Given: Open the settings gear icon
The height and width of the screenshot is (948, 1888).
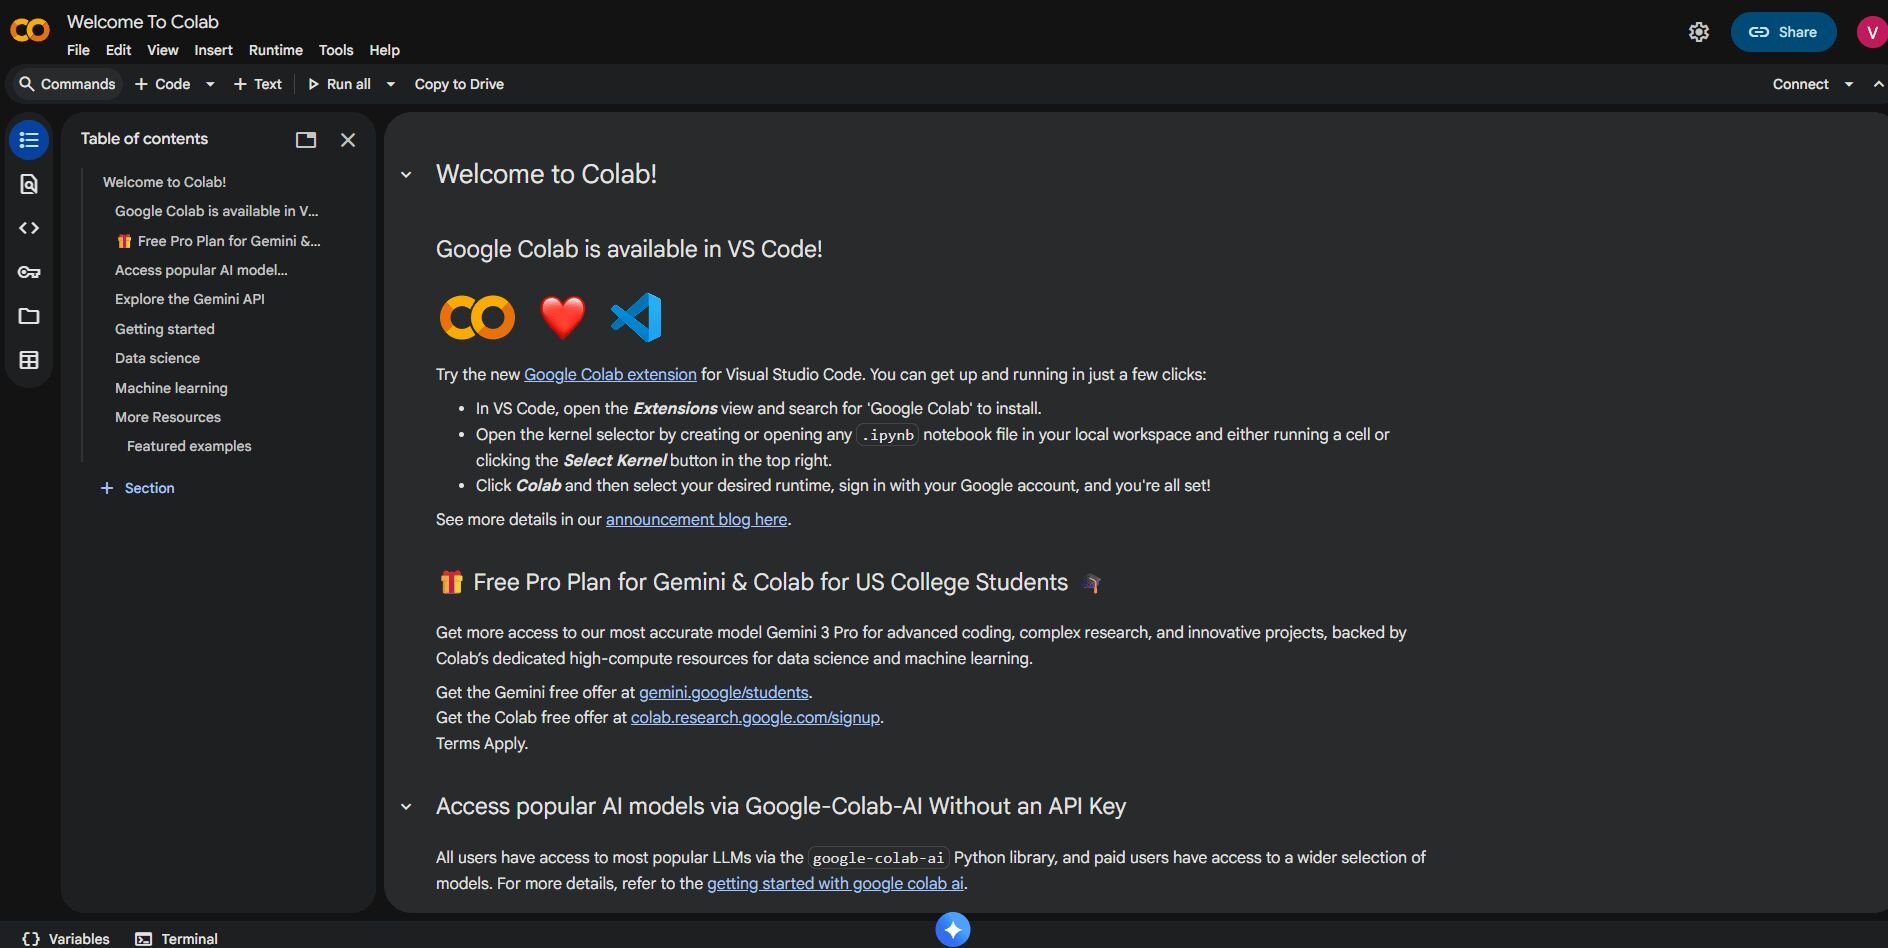Looking at the screenshot, I should (1698, 32).
